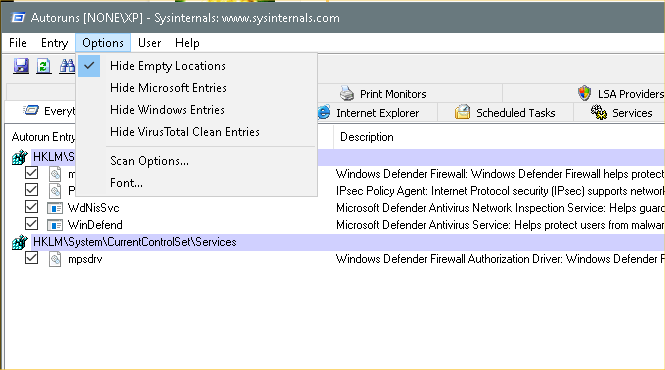Click the LSA Providers shield icon
This screenshot has height=370, width=665.
click(584, 93)
